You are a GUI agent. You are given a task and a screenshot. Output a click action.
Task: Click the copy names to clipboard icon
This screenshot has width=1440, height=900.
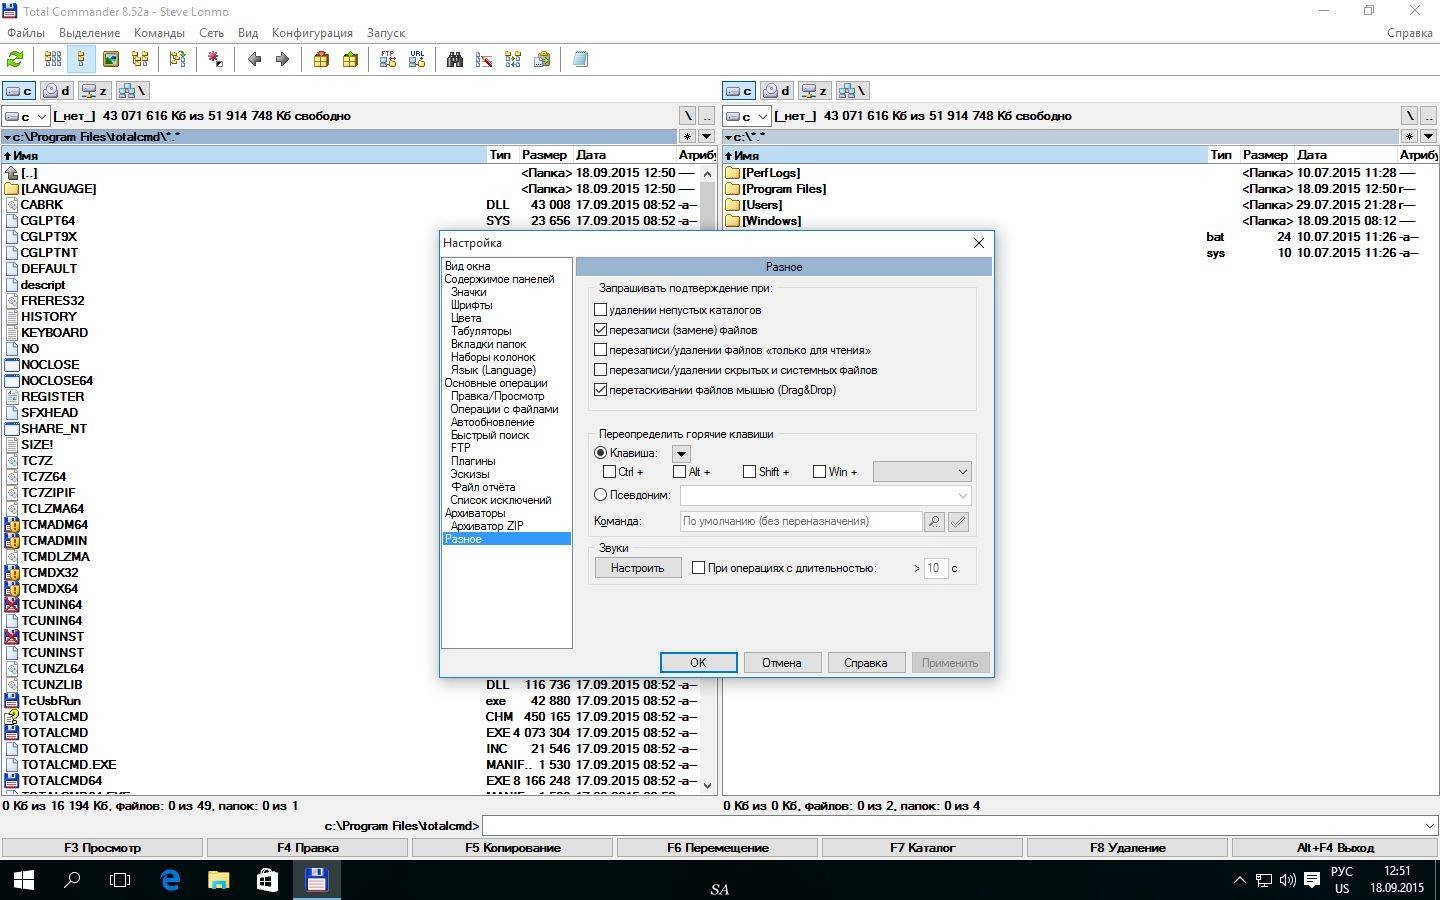coord(542,60)
